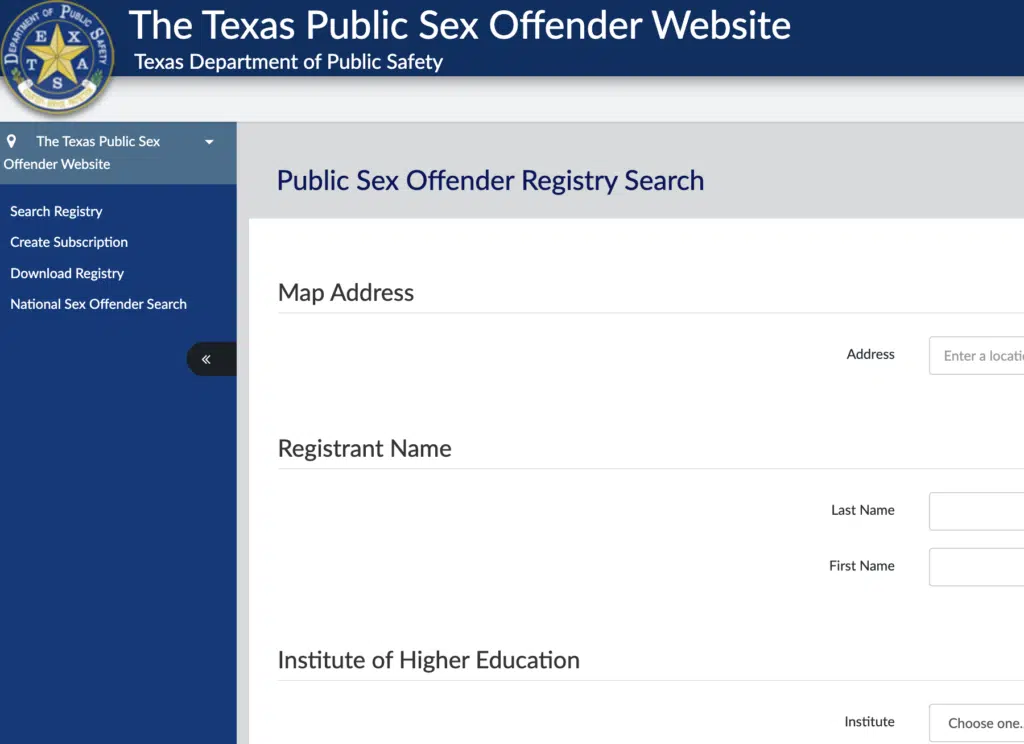Click the 'Address' field label

(x=871, y=354)
